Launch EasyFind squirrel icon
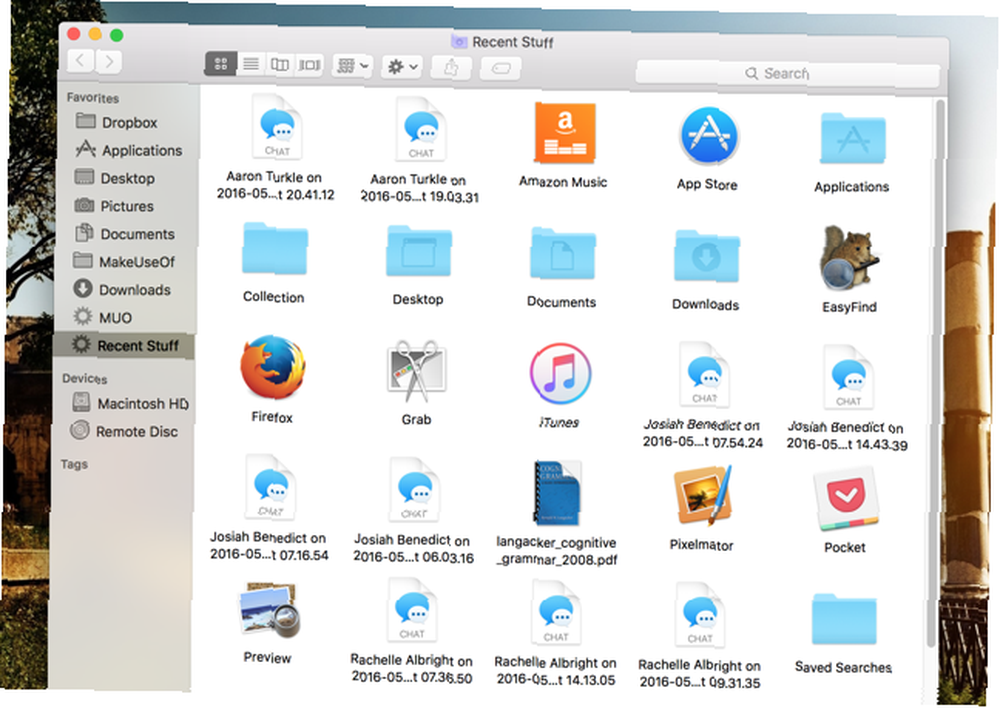Screen dimensions: 1000x708 coord(850,259)
